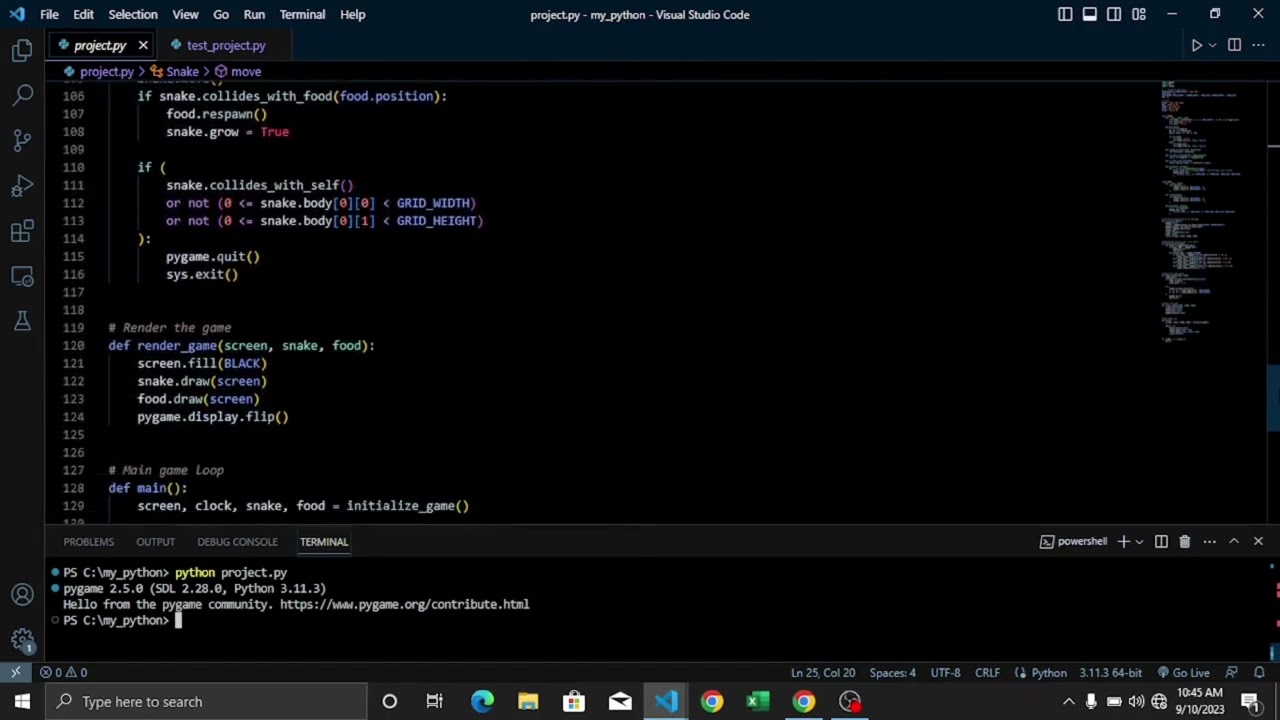Toggle primary side bar visibility
Screen dimensions: 1280x720
[1065, 14]
